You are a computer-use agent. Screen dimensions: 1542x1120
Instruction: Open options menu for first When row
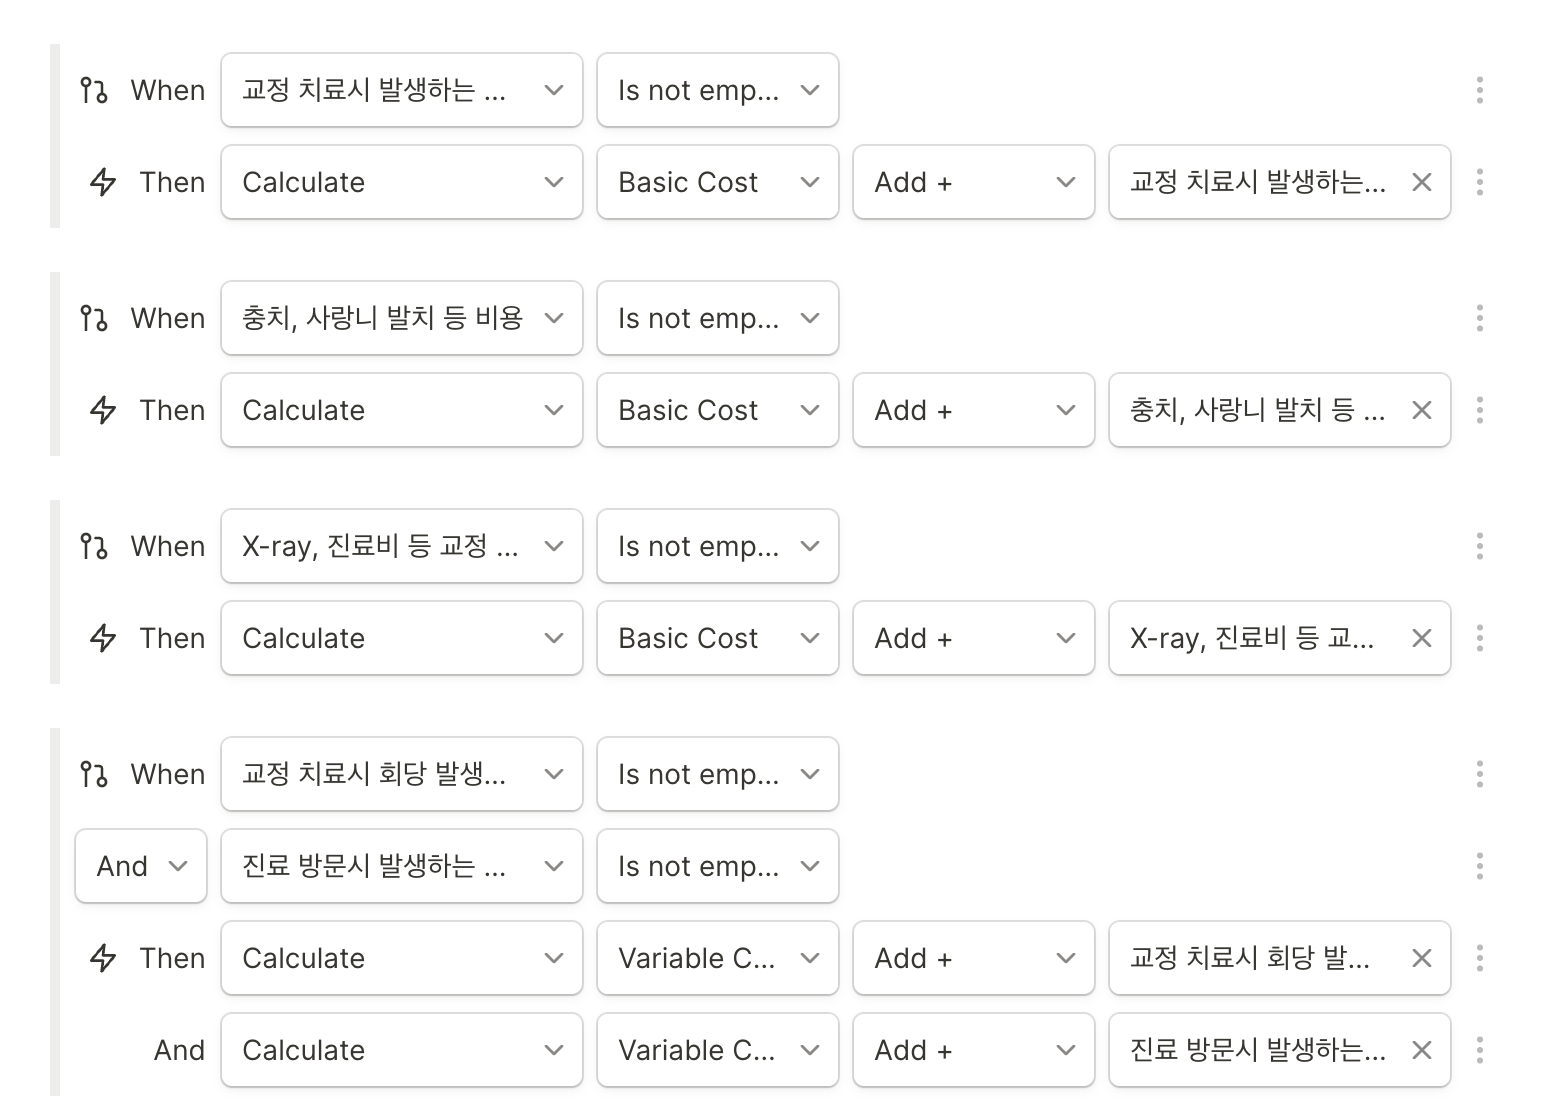tap(1479, 90)
